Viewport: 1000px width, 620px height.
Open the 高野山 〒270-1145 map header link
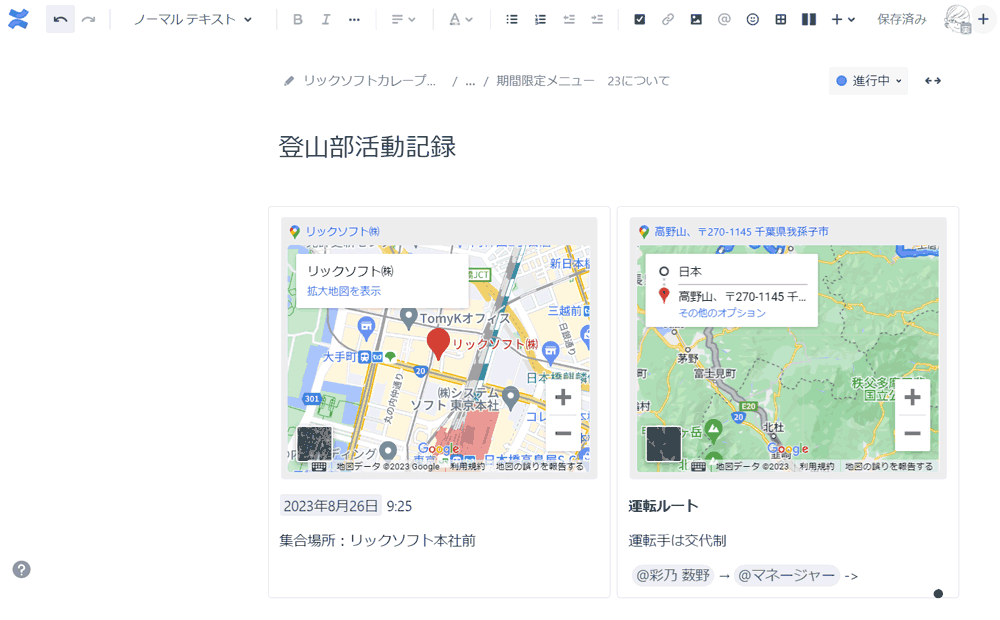tap(741, 232)
